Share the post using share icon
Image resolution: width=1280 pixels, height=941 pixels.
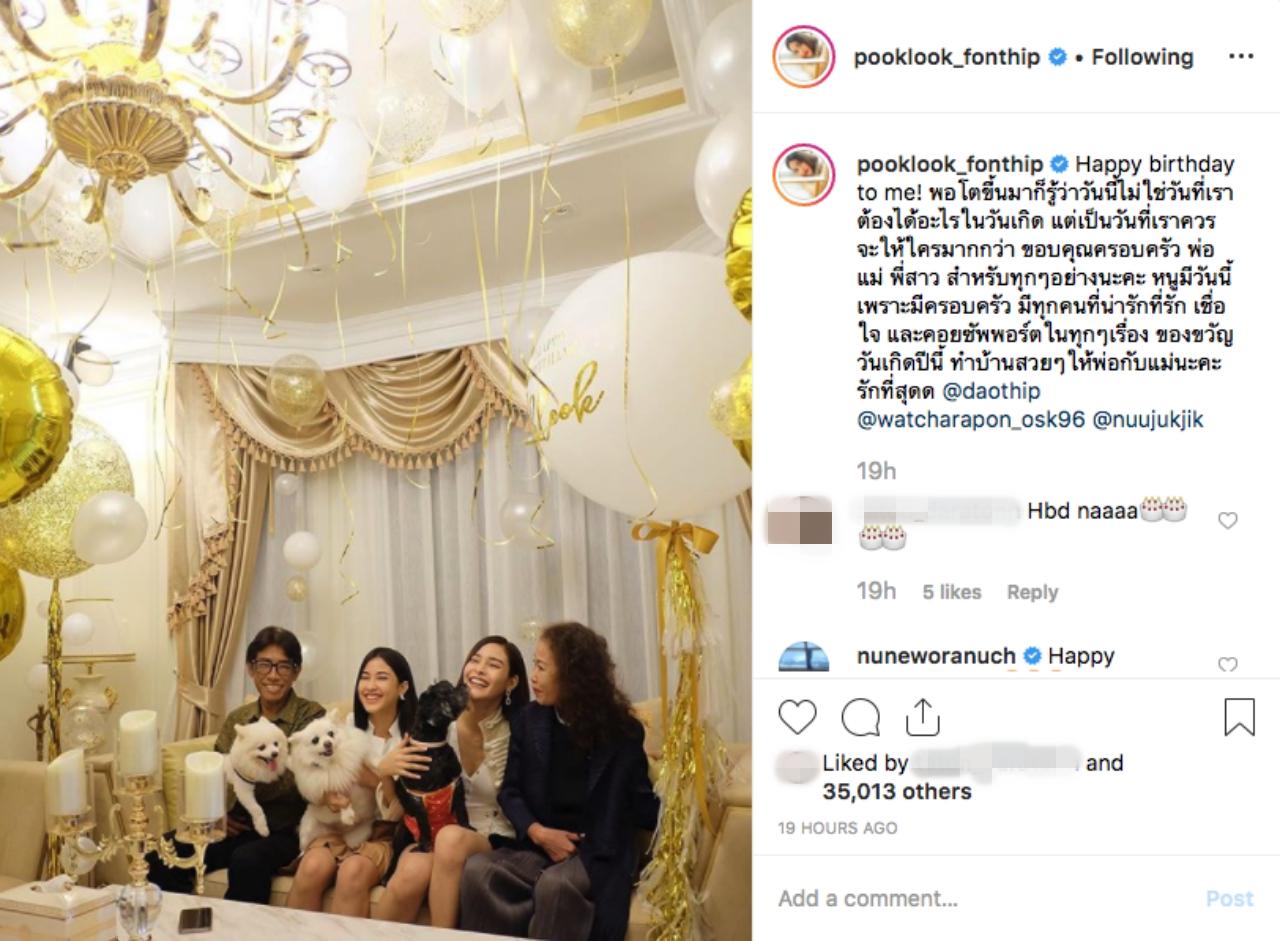[x=922, y=716]
